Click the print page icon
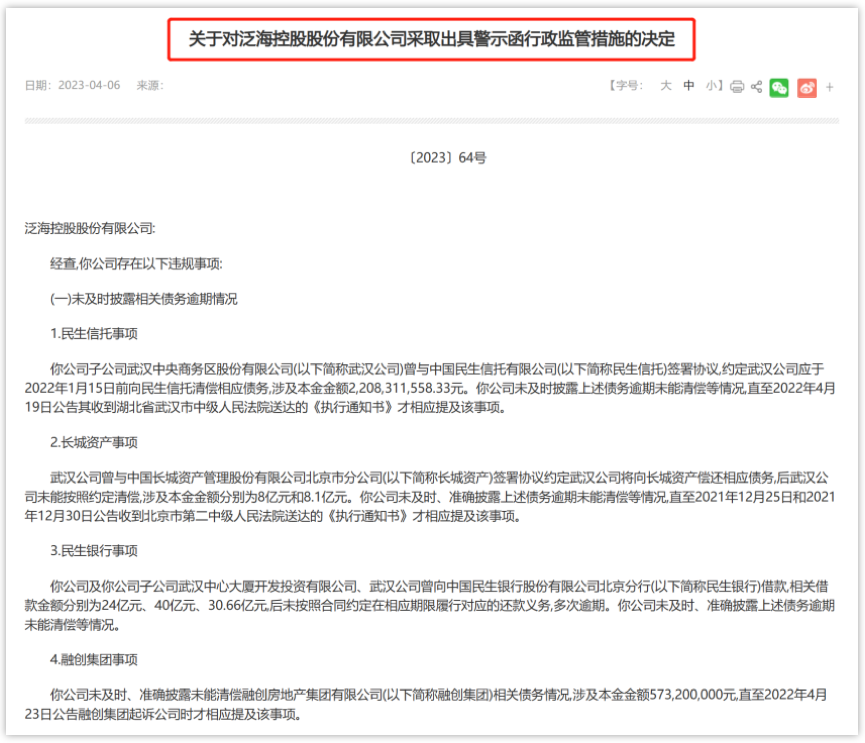Image resolution: width=865 pixels, height=743 pixels. tap(736, 87)
